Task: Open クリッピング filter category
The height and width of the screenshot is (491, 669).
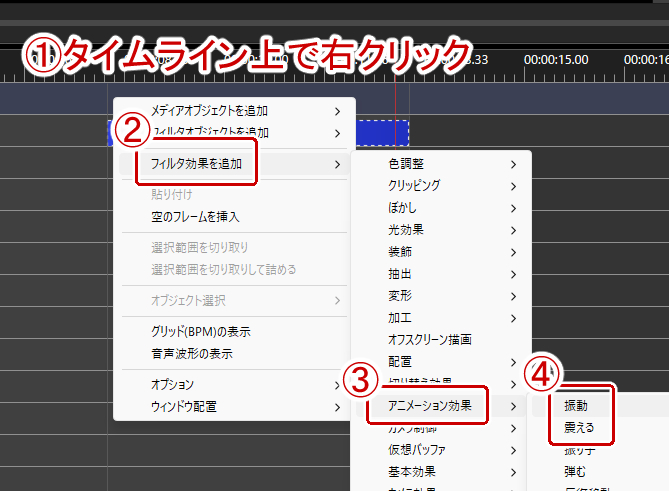Action: point(441,186)
